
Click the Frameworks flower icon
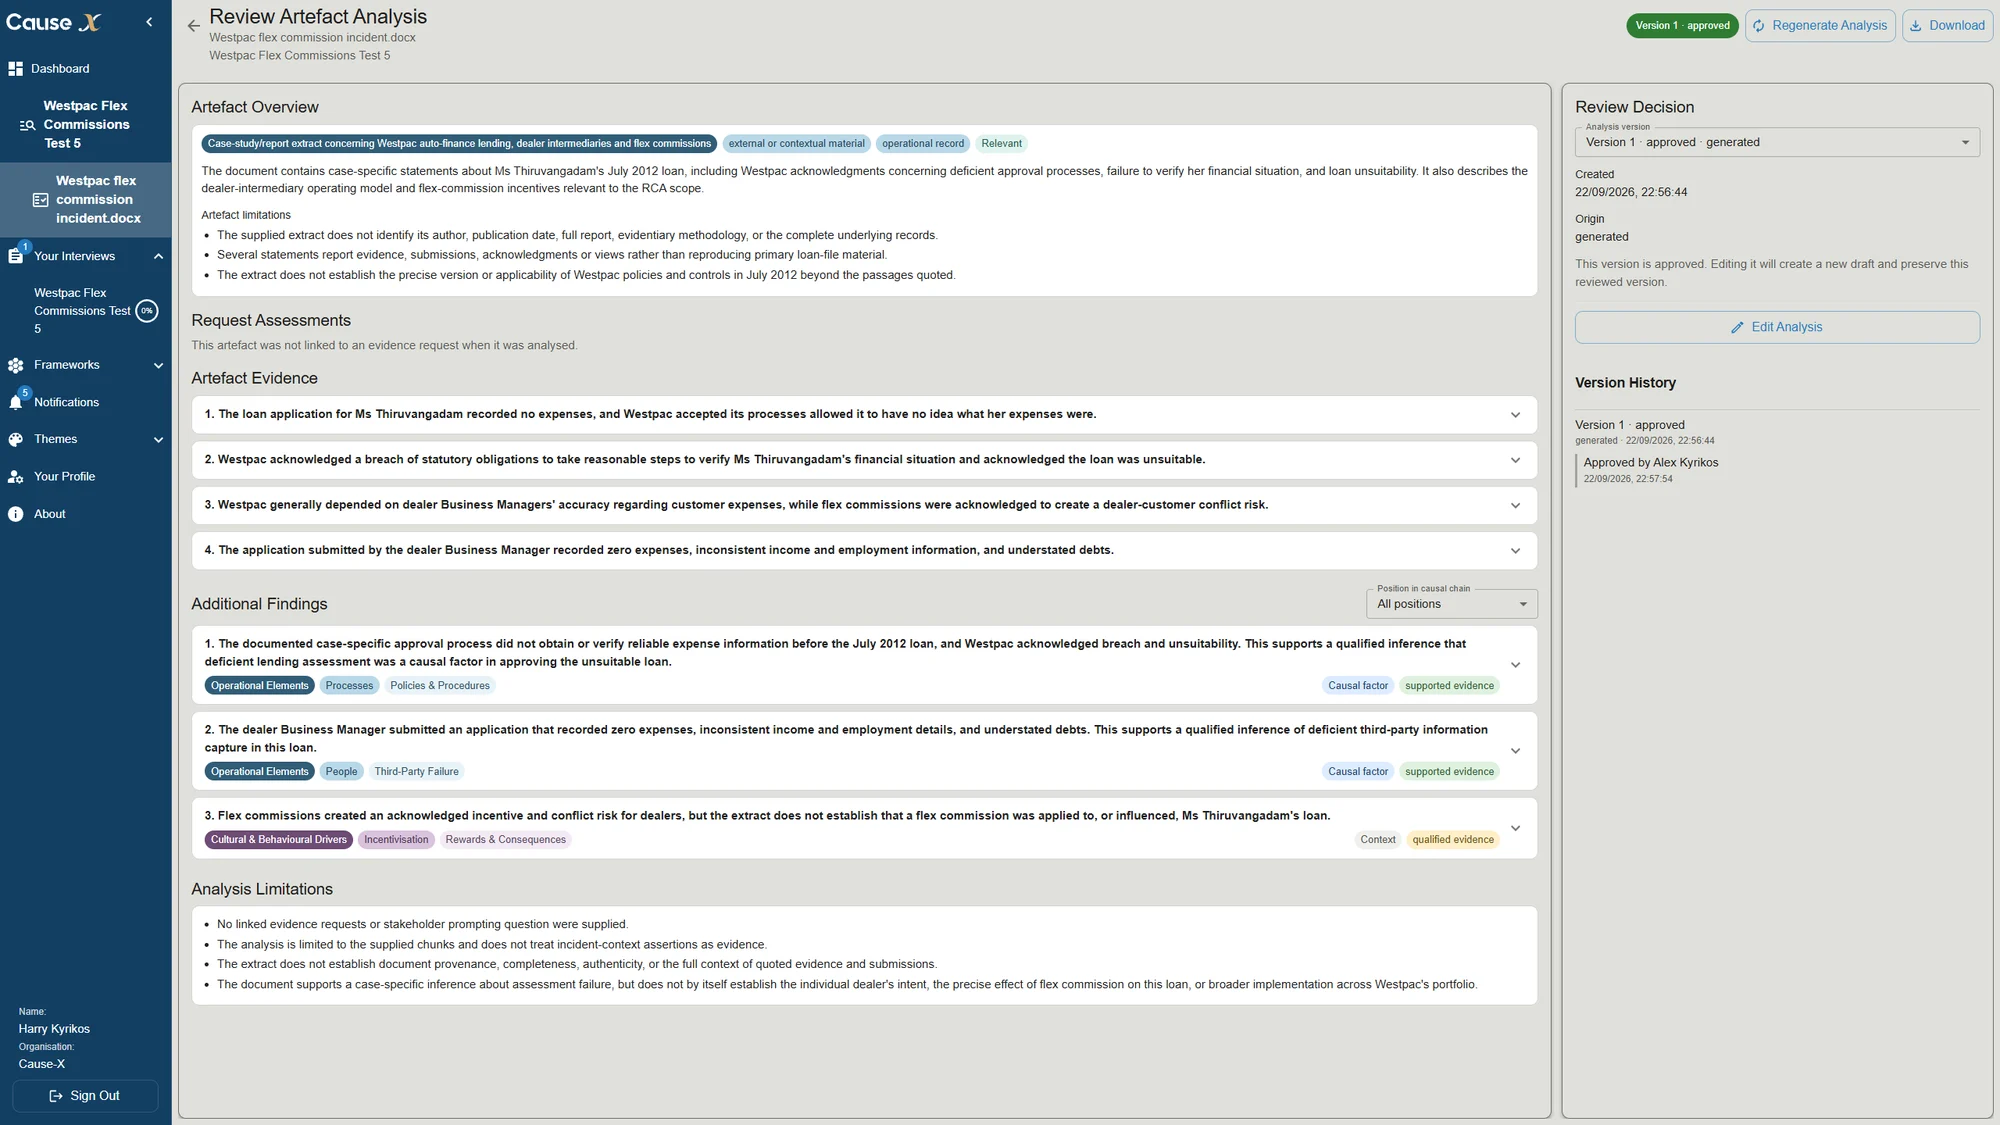pos(15,365)
